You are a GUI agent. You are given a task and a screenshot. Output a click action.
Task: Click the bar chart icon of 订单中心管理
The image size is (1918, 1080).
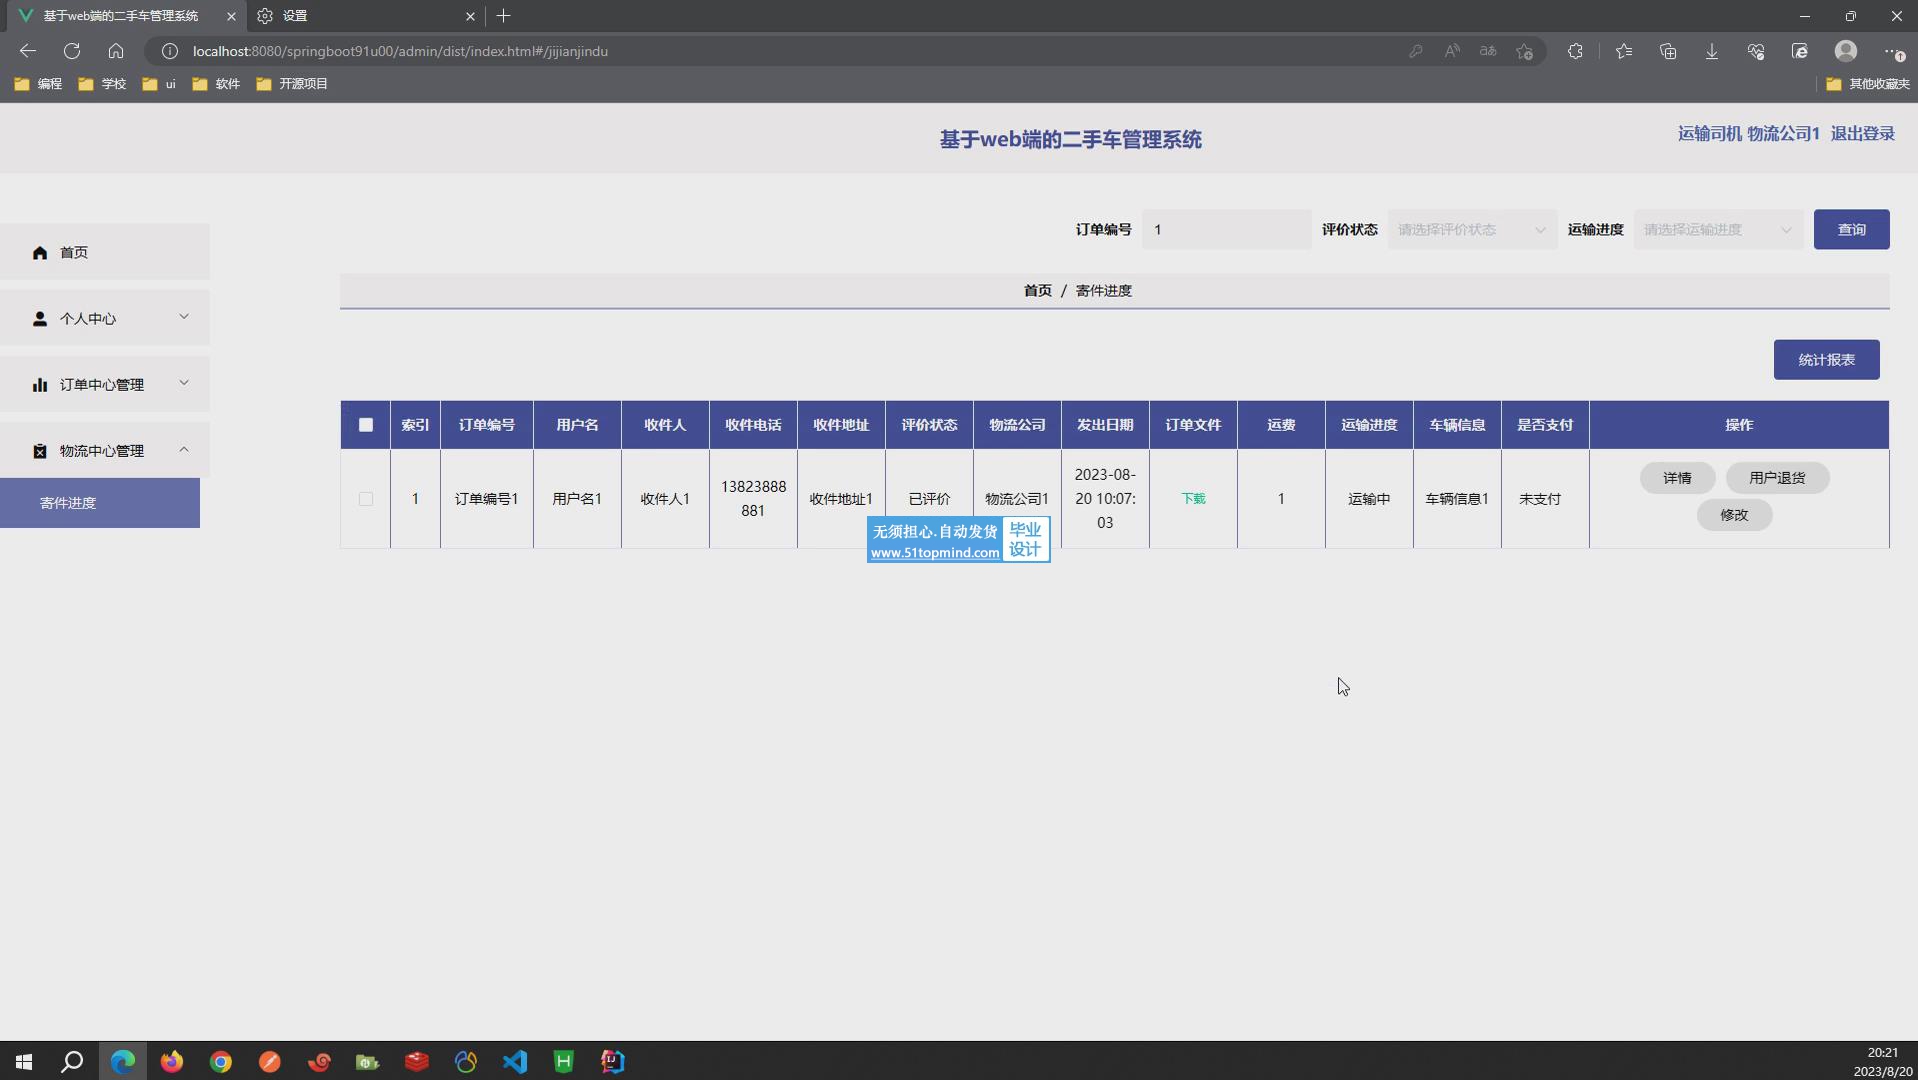40,384
